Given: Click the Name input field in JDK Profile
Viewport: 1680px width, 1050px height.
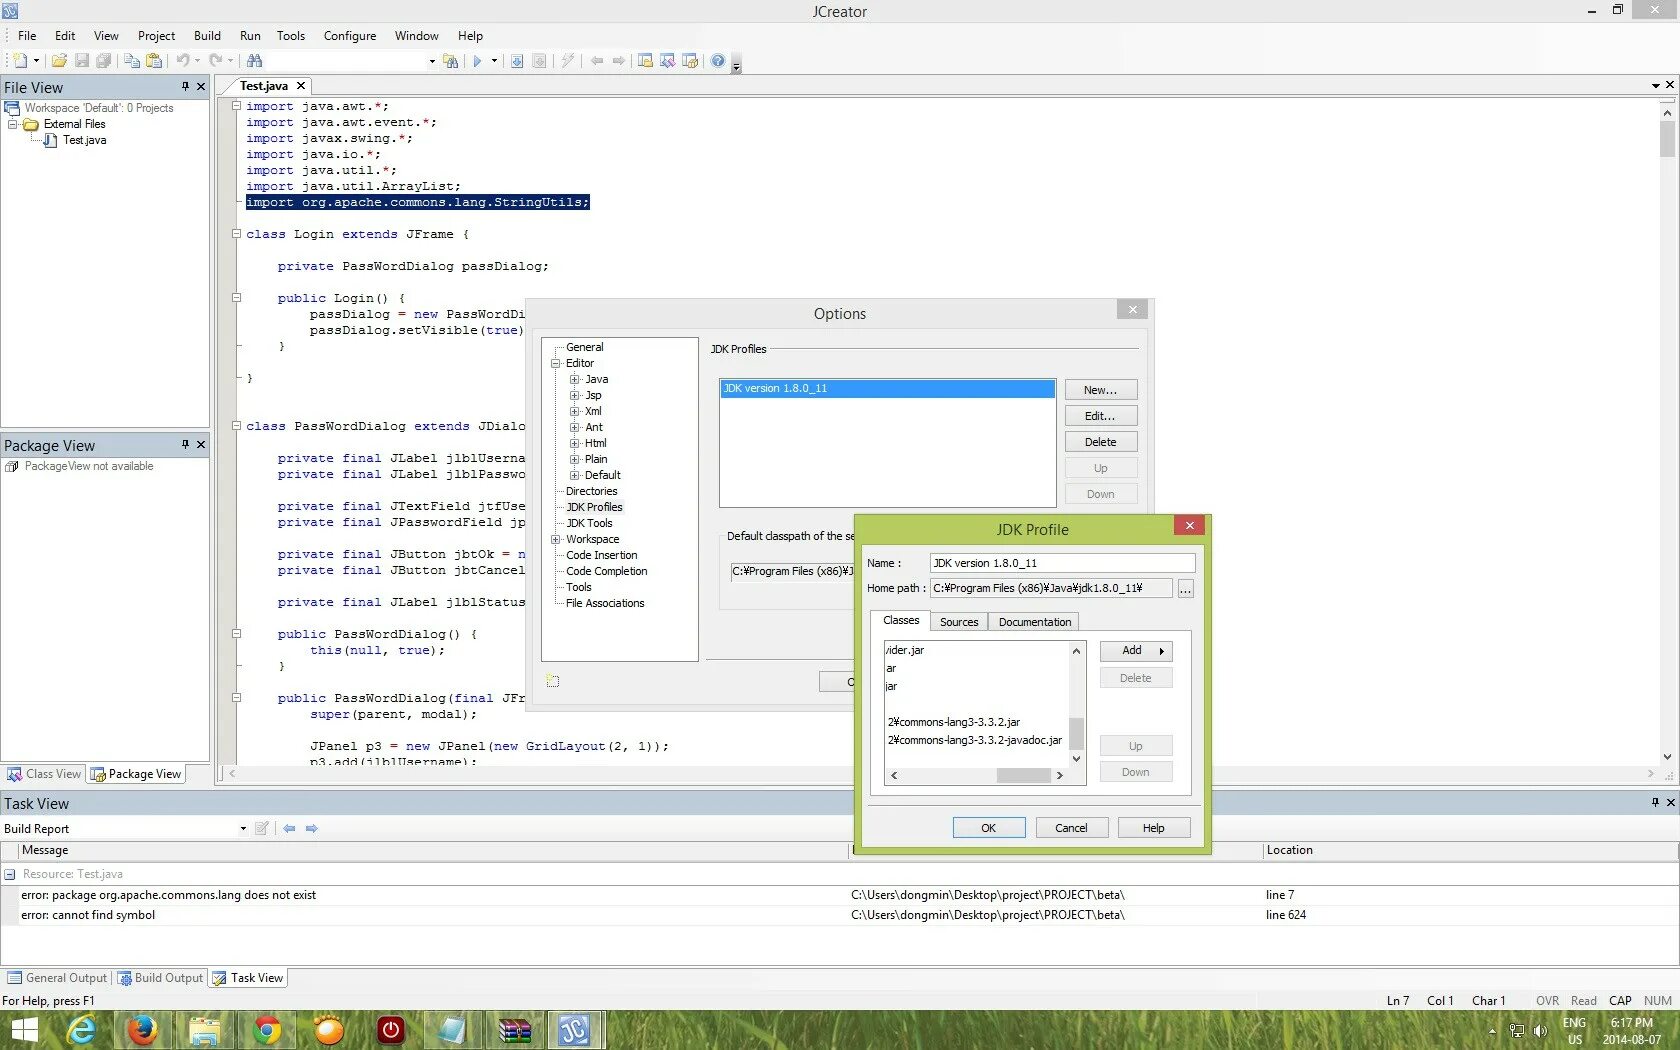Looking at the screenshot, I should (1062, 563).
